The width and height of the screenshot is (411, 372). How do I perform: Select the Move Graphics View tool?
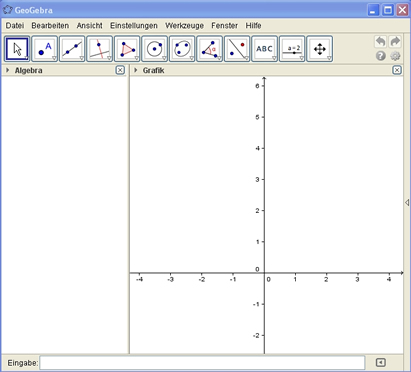[320, 49]
